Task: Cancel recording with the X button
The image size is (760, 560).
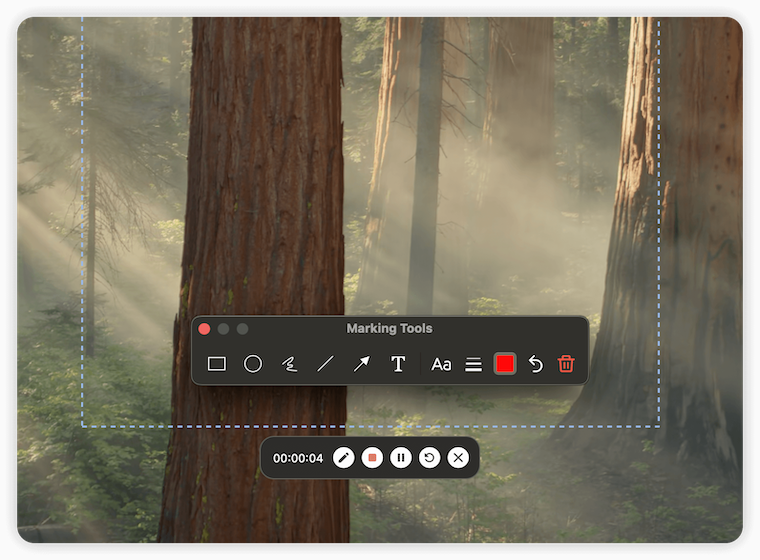Action: click(458, 458)
